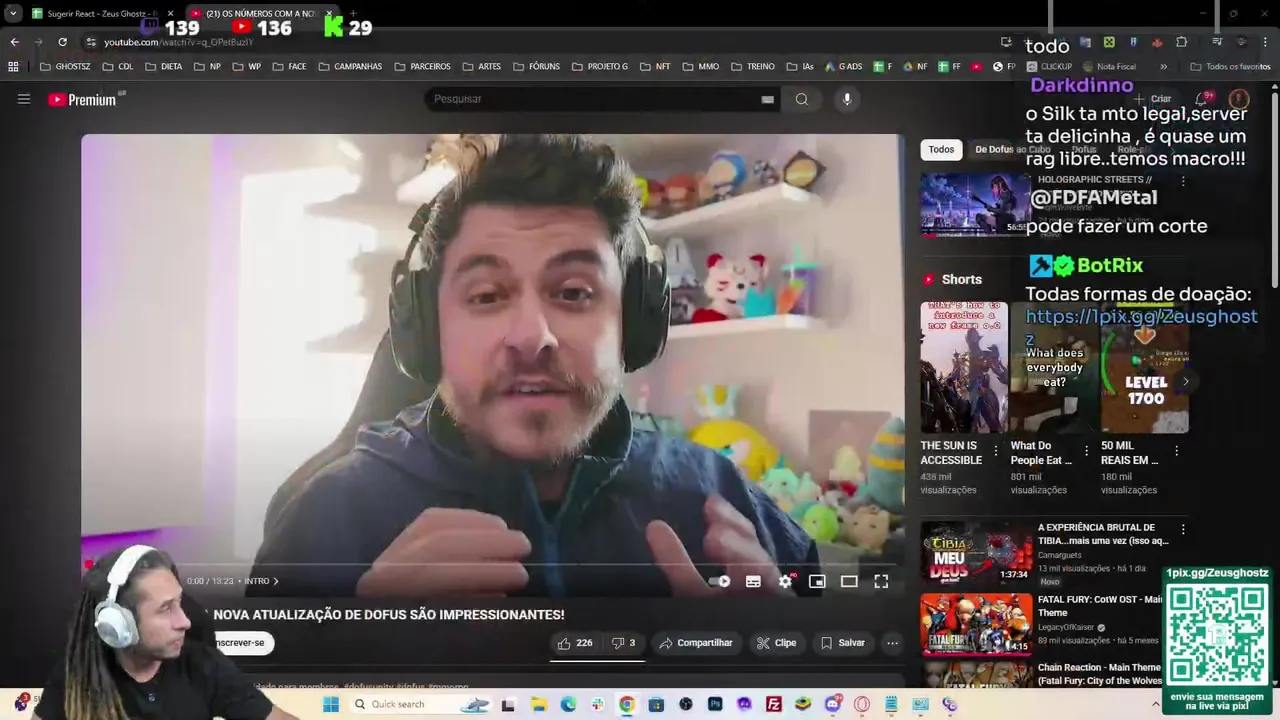Enter fullscreen video mode
The image size is (1280, 720).
point(881,581)
